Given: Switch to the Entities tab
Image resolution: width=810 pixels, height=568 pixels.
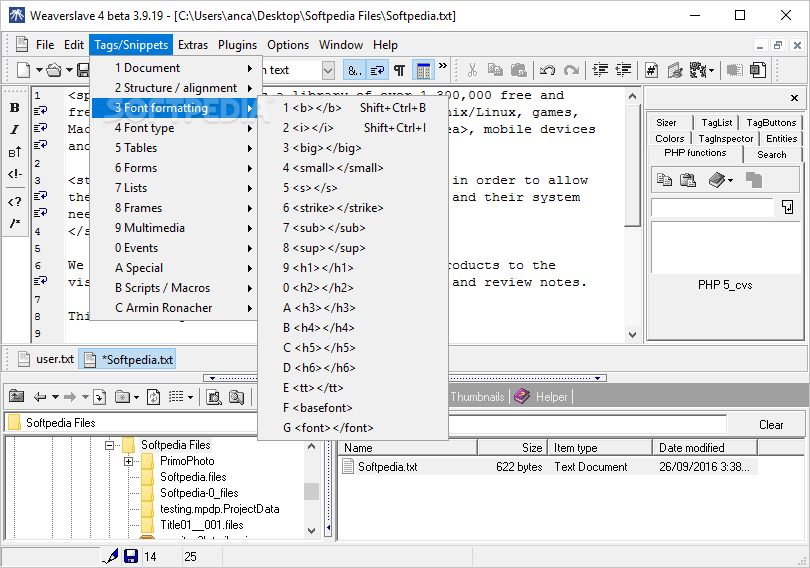Looking at the screenshot, I should pos(781,138).
